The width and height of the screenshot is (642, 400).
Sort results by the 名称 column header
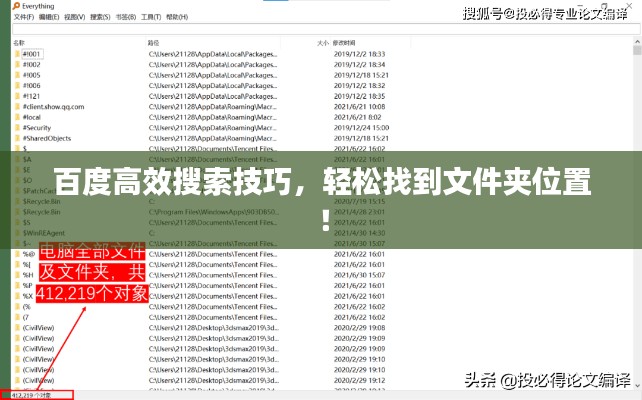pyautogui.click(x=19, y=43)
